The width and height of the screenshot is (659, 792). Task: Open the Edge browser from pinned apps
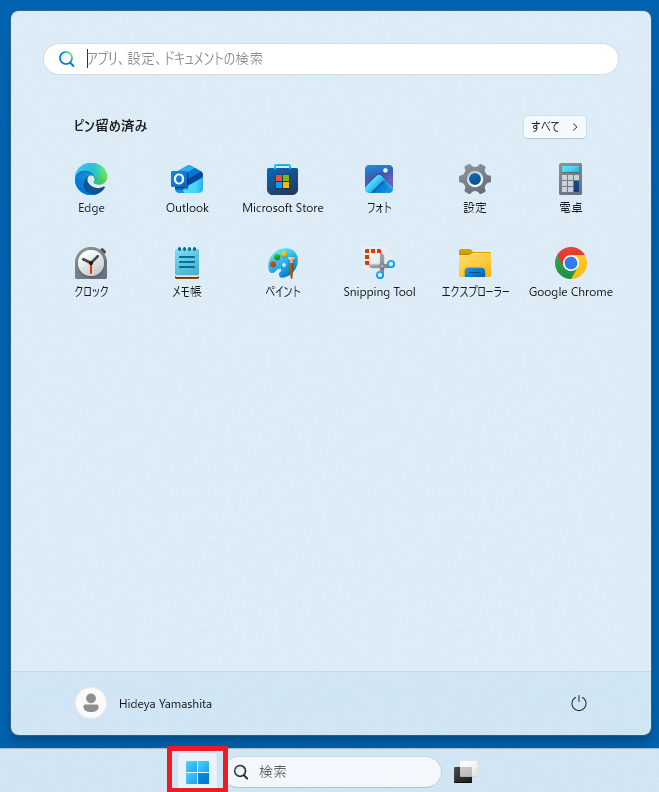(x=91, y=188)
